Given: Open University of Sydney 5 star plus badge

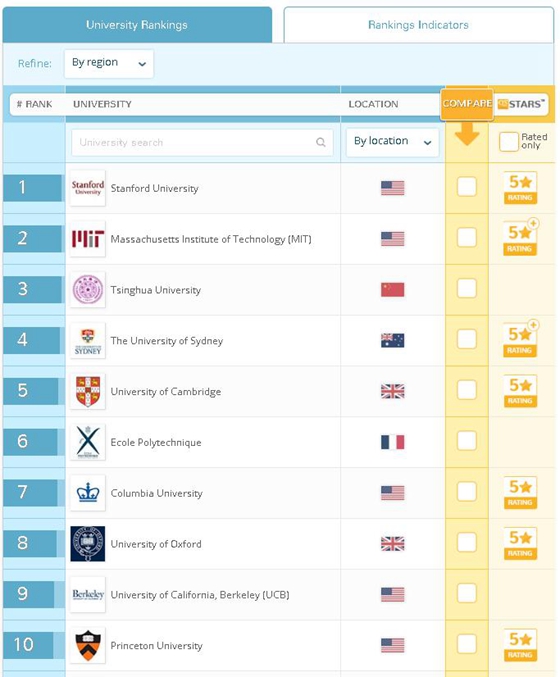Looking at the screenshot, I should point(521,339).
